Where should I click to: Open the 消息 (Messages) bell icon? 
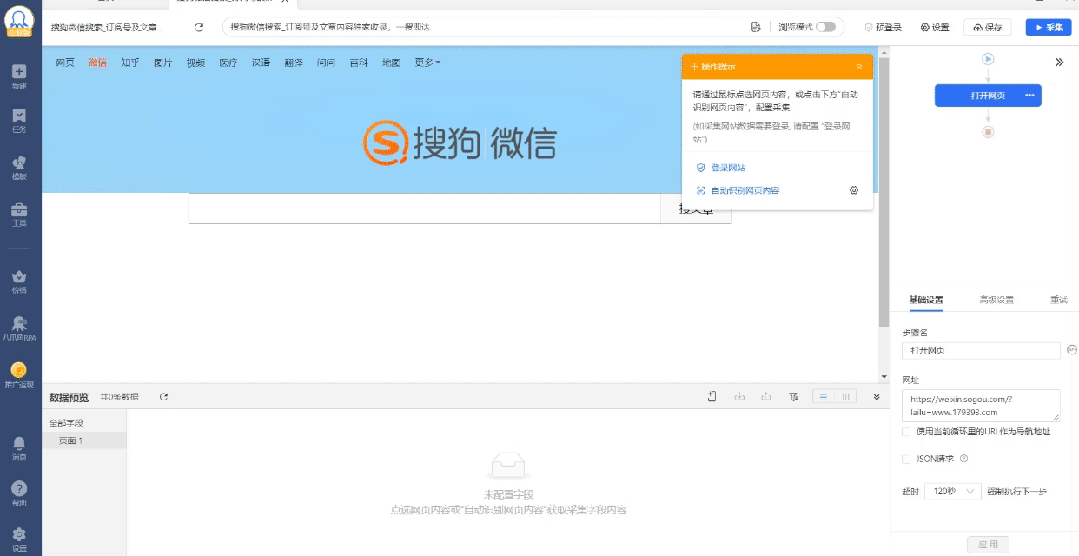(19, 442)
